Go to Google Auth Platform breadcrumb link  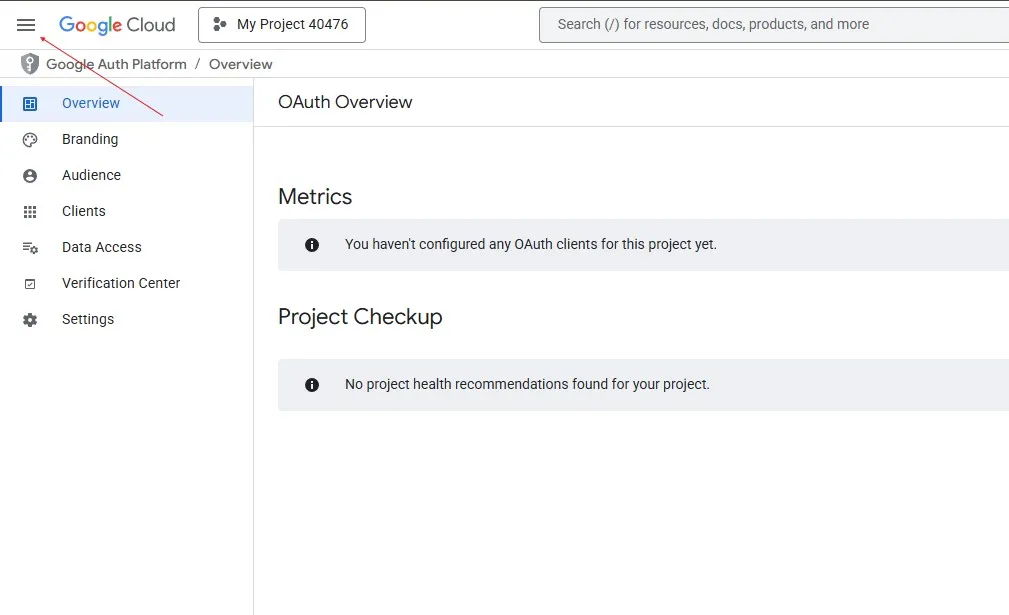pos(116,64)
